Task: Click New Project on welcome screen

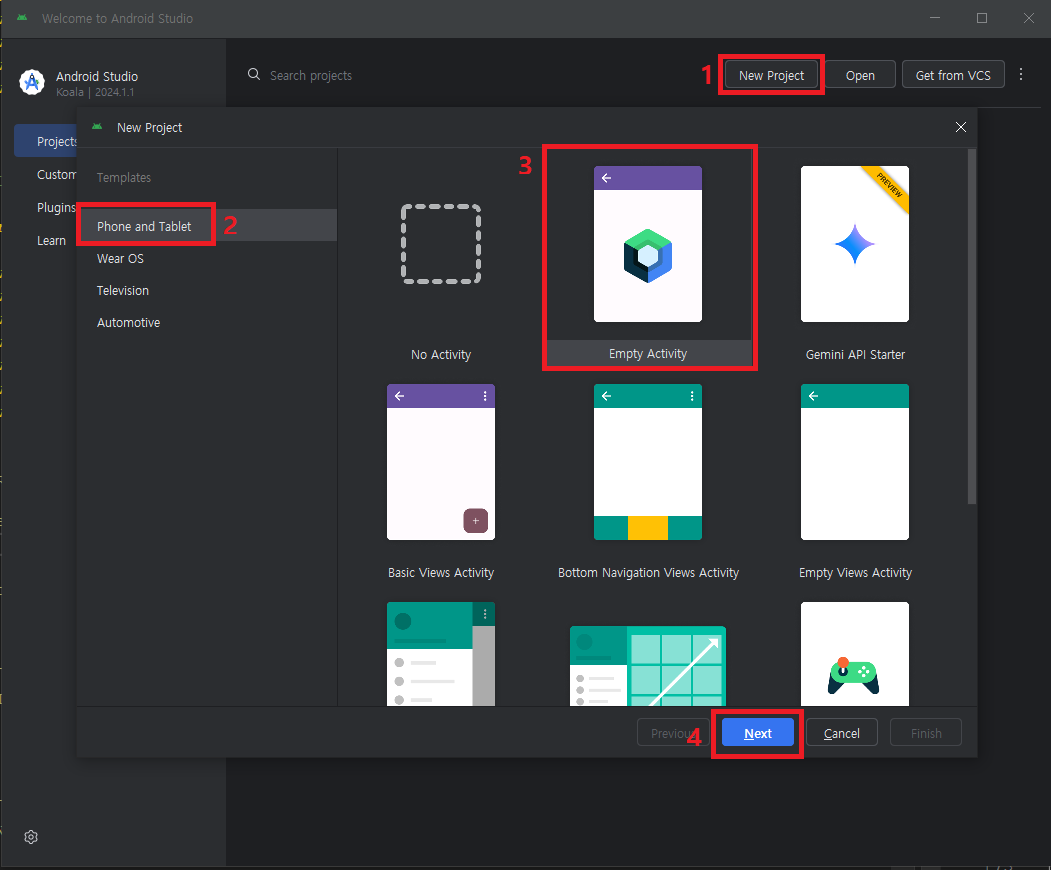Action: [771, 75]
